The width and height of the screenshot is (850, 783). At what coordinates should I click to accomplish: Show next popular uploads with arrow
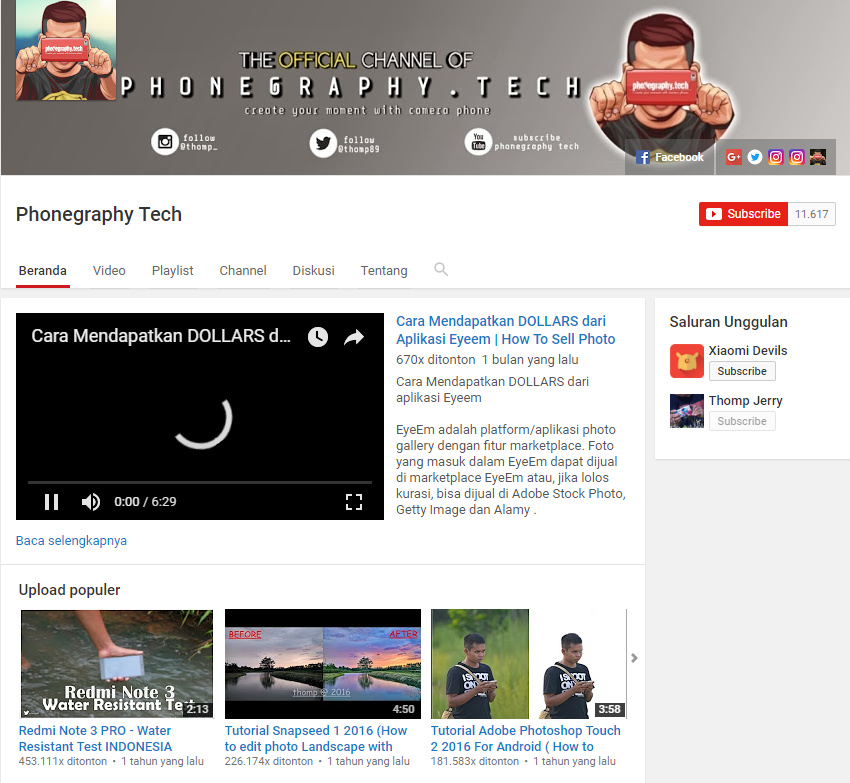pos(634,658)
